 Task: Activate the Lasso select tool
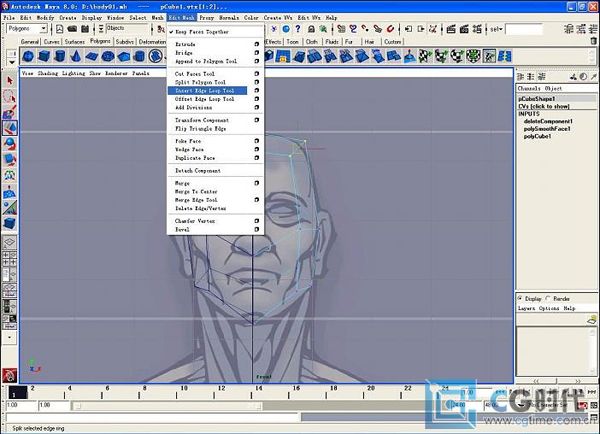(10, 96)
